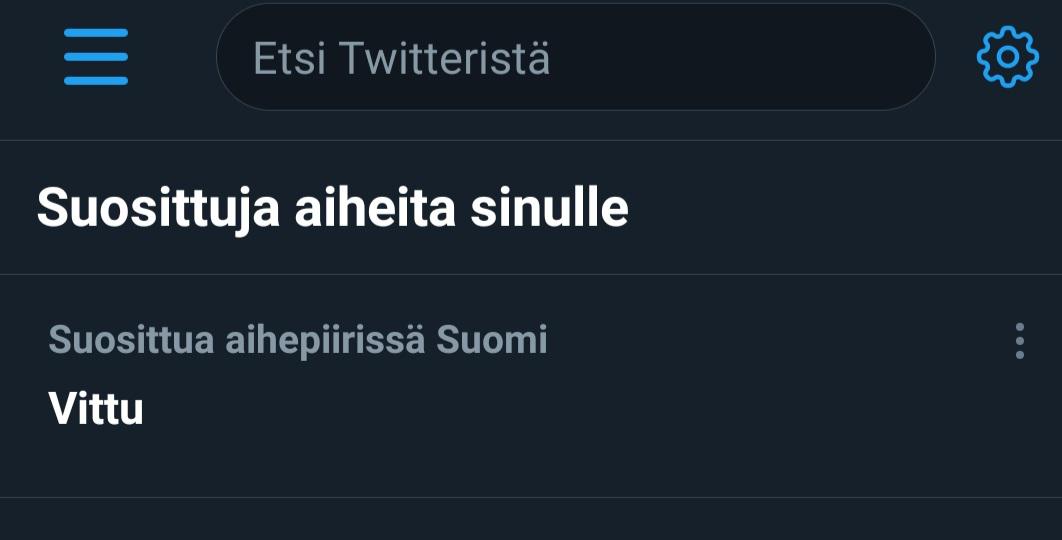The image size is (1062, 540).
Task: Show the overflow menu with vertical dots
Action: click(1019, 341)
